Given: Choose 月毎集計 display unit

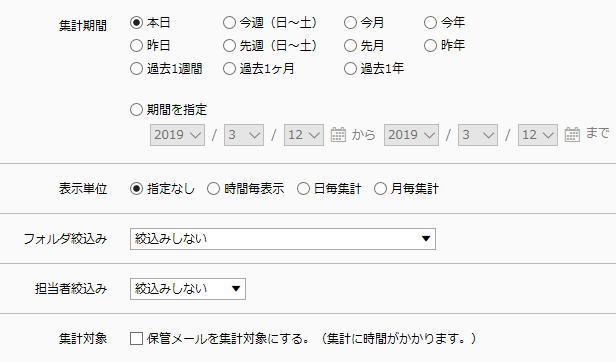Looking at the screenshot, I should coord(380,189).
